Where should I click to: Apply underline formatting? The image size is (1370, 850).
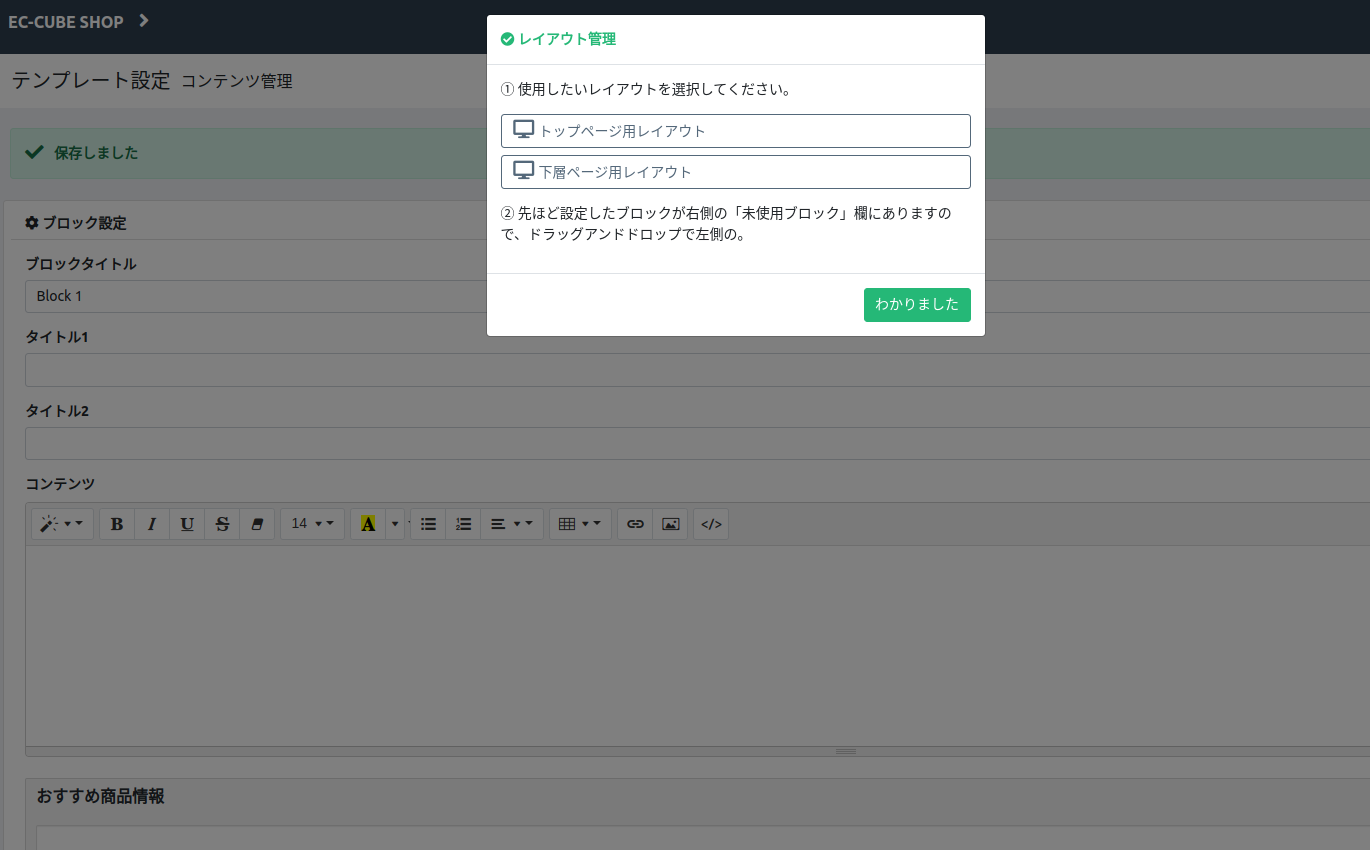(187, 524)
